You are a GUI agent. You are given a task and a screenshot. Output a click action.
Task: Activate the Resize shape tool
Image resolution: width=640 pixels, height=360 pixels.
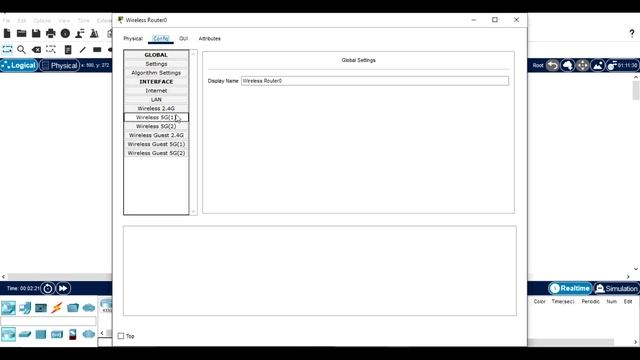(x=51, y=50)
